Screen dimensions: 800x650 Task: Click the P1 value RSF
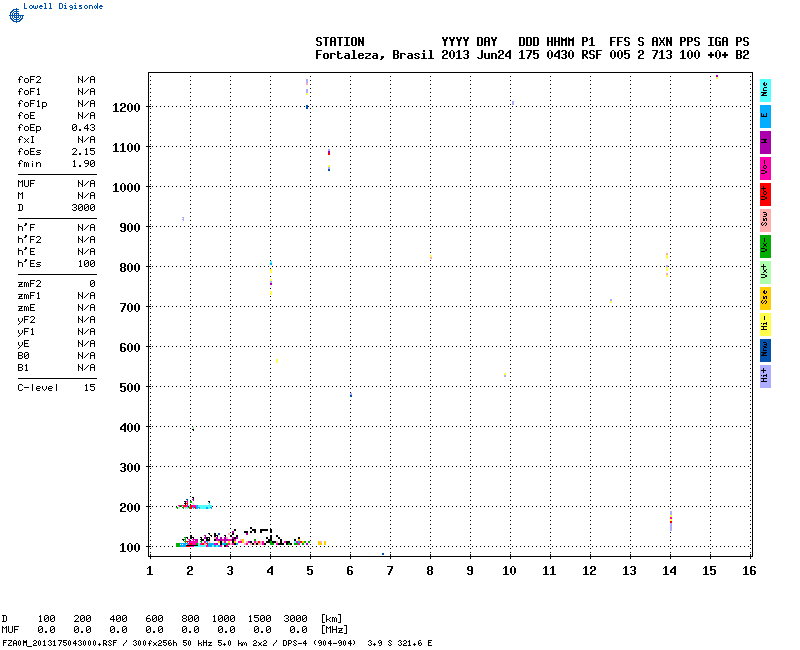pyautogui.click(x=591, y=55)
